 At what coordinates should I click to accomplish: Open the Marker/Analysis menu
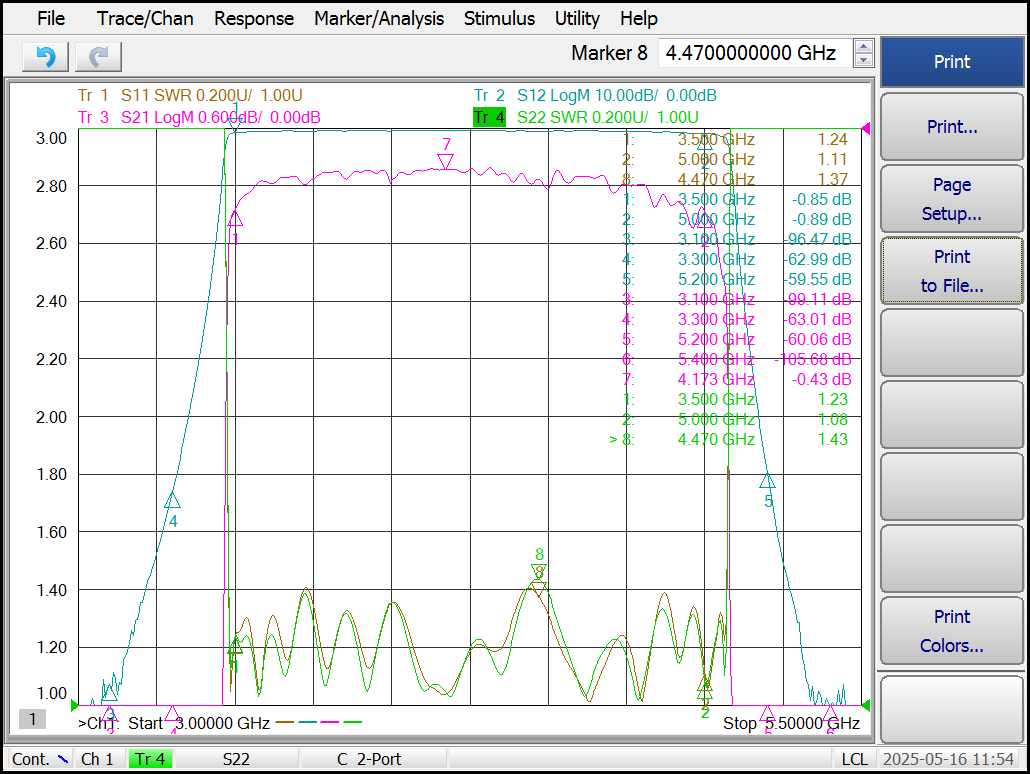tap(379, 18)
